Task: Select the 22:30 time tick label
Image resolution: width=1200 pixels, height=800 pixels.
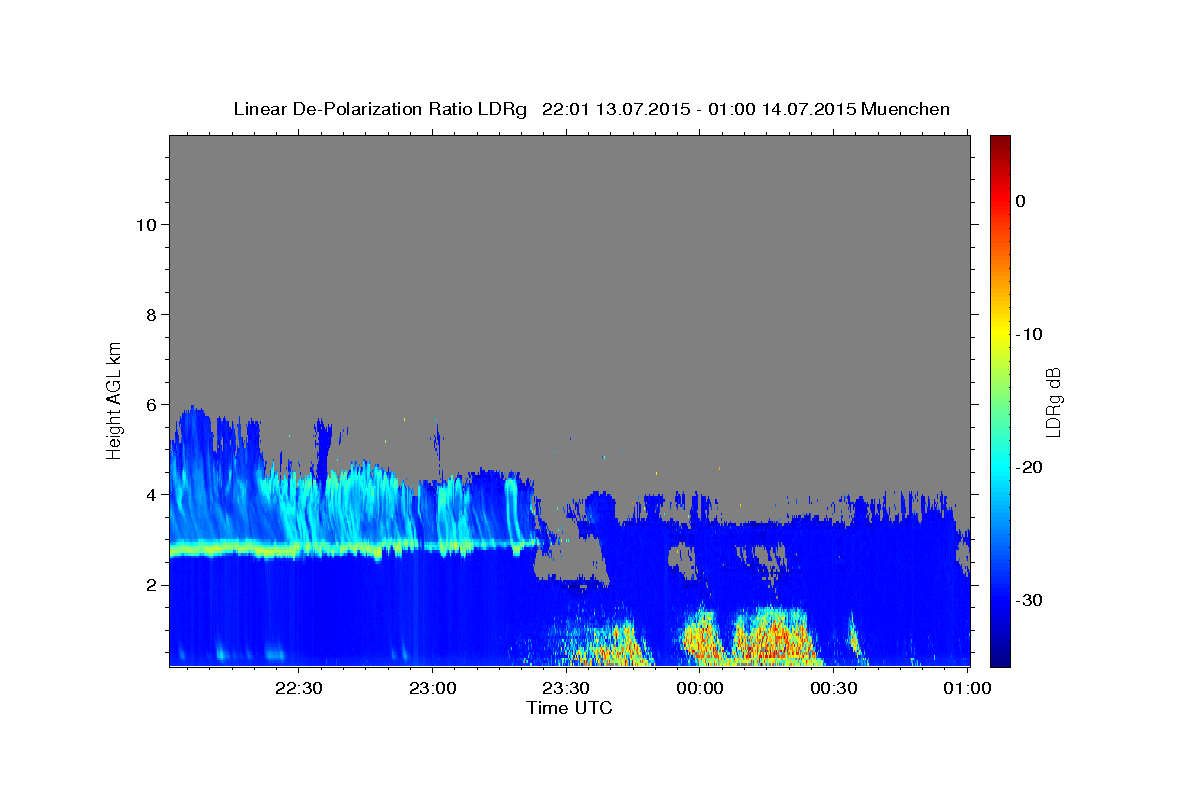Action: pyautogui.click(x=298, y=688)
